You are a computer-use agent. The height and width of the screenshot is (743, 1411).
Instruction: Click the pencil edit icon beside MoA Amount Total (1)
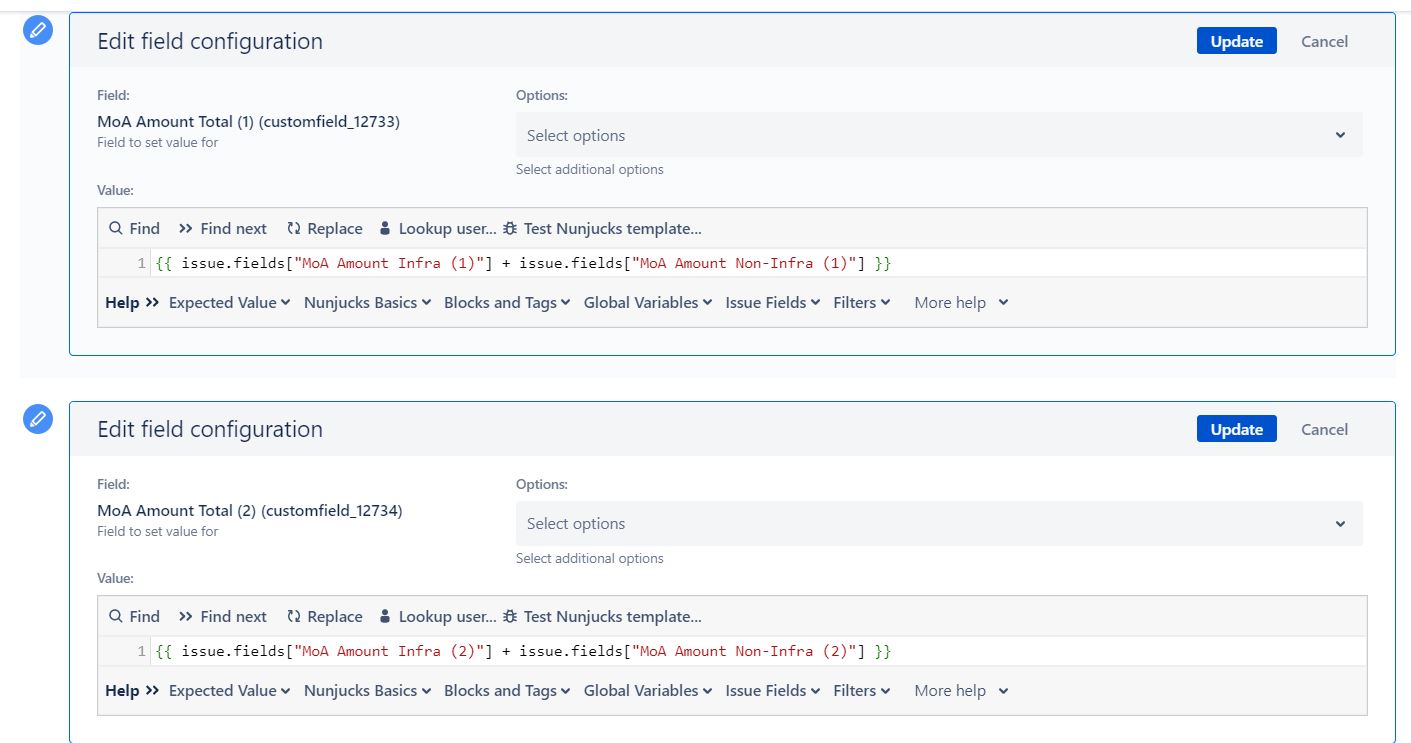pyautogui.click(x=37, y=31)
